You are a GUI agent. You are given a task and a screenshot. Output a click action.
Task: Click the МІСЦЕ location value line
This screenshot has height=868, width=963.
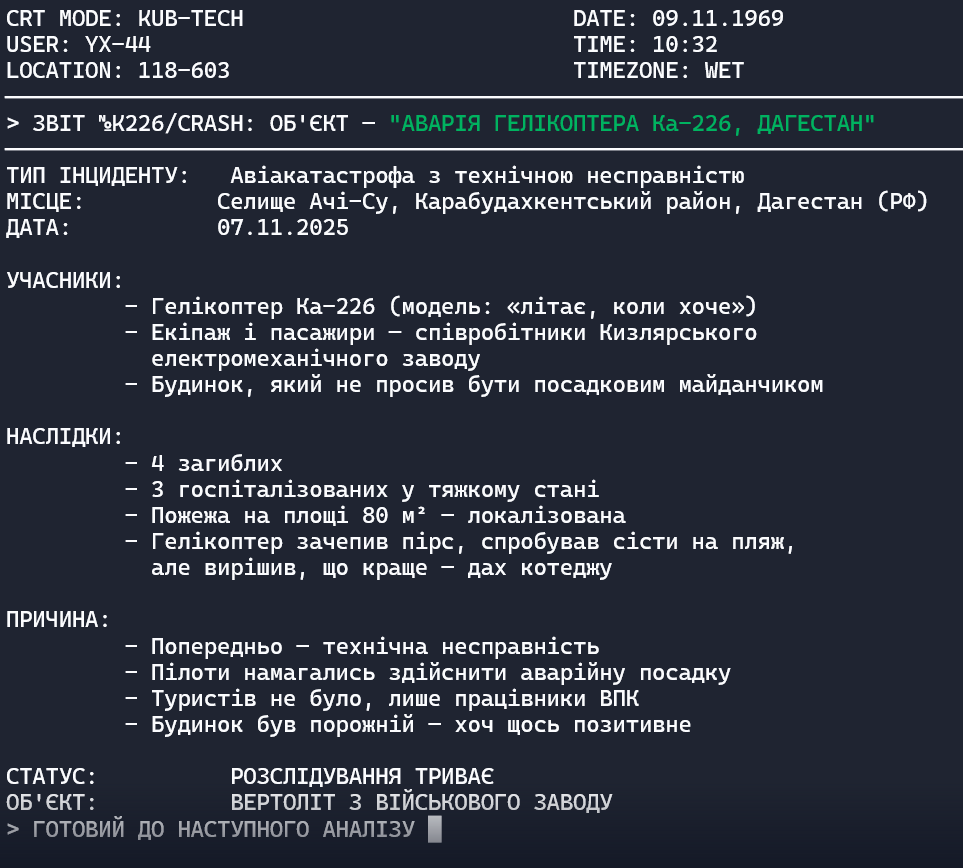[x=572, y=202]
